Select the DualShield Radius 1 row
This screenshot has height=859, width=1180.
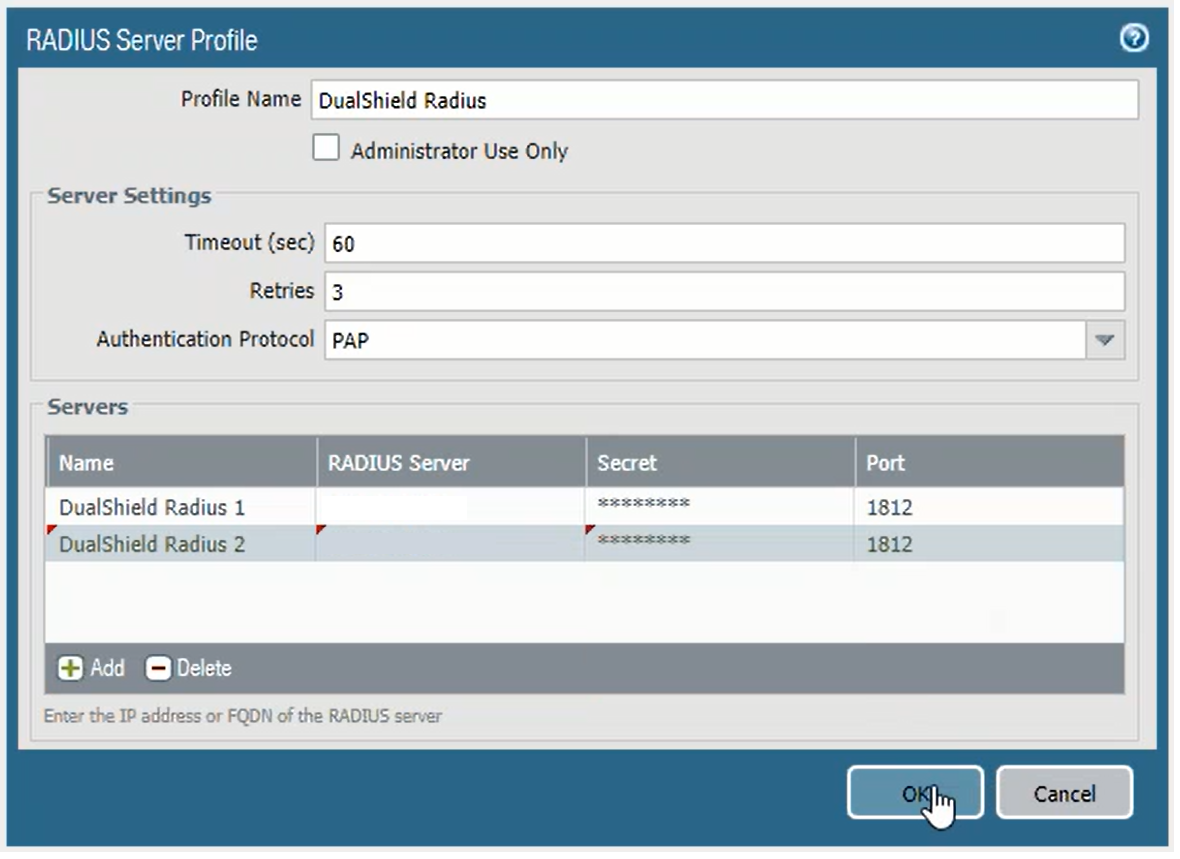point(152,507)
